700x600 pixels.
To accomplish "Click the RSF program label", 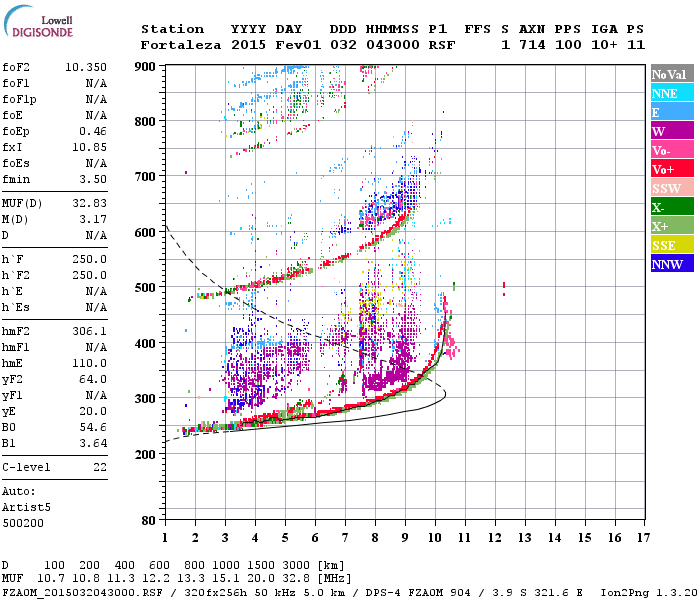I will [442, 45].
